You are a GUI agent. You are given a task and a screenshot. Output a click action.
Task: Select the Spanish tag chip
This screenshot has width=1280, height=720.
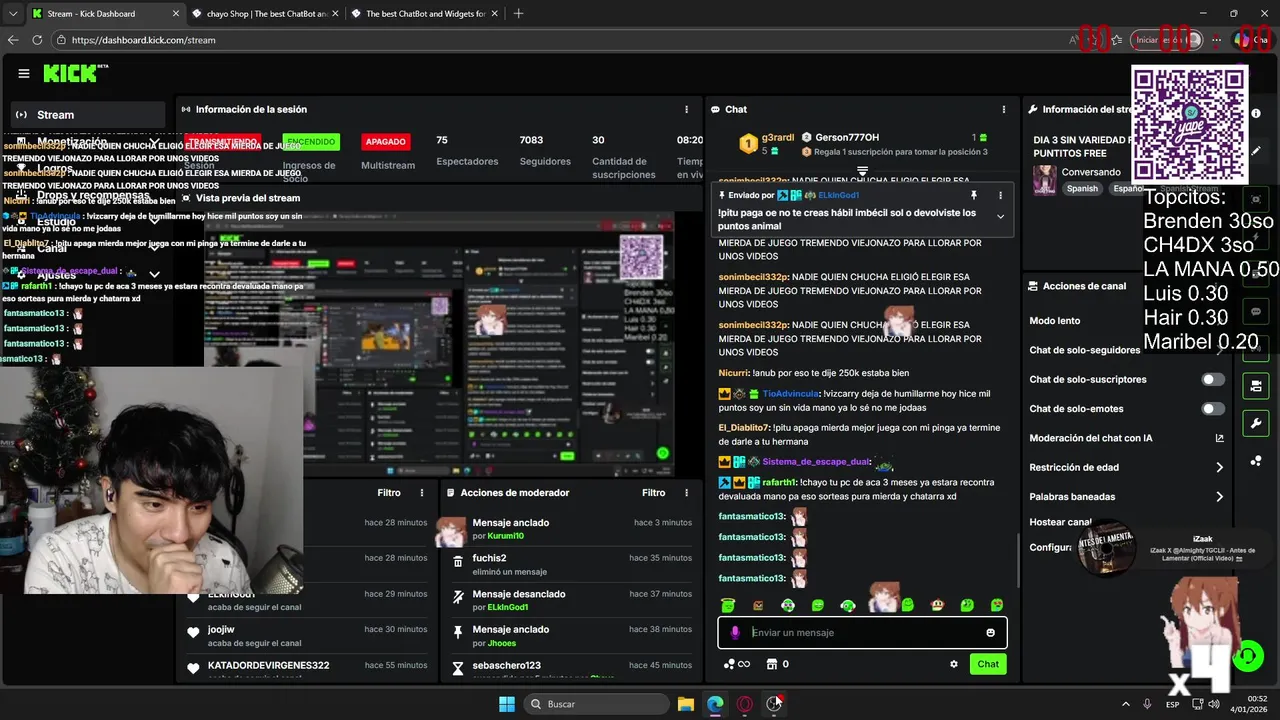point(1082,188)
